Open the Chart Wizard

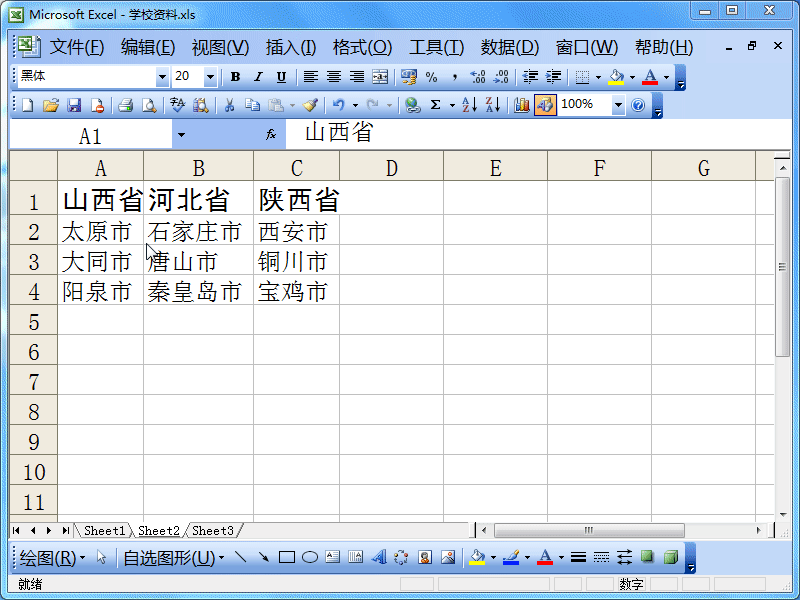point(521,106)
